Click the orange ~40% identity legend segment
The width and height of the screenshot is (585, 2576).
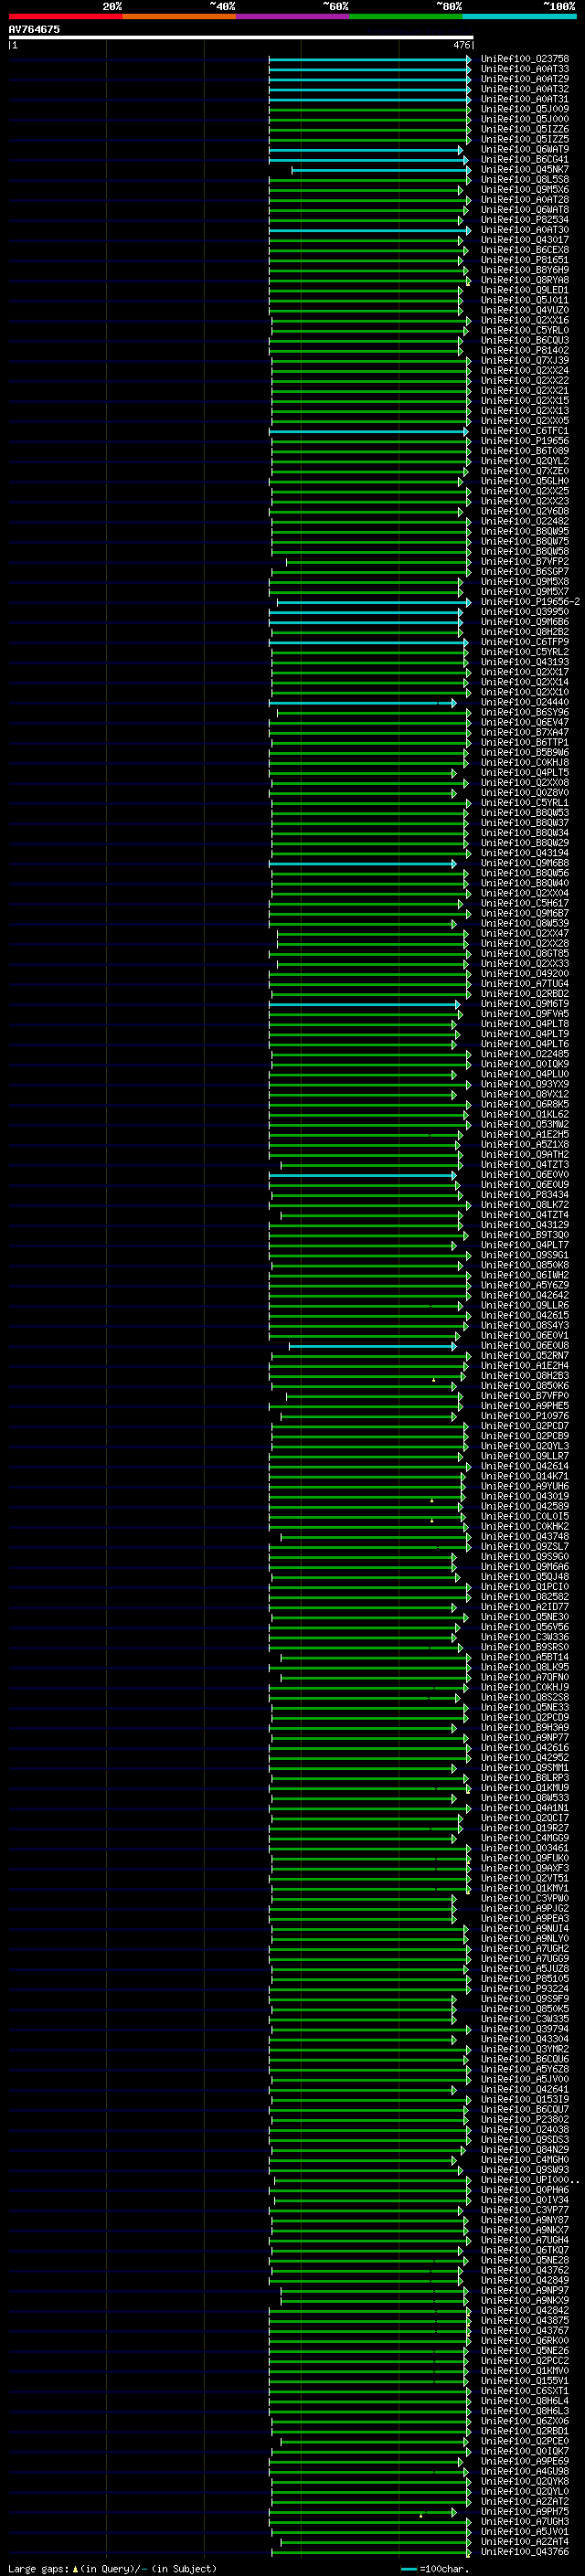coord(179,16)
